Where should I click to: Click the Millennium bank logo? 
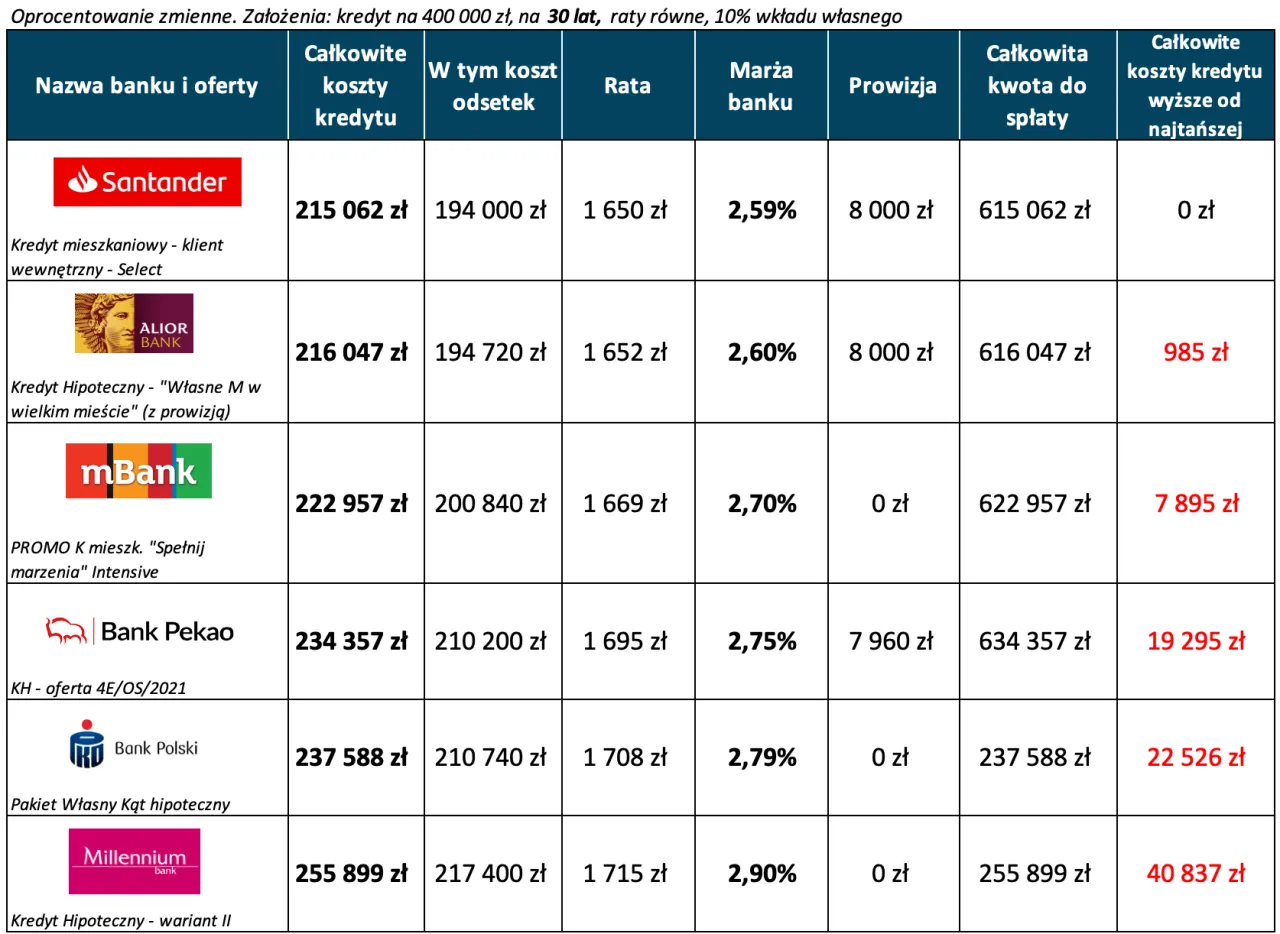[134, 860]
